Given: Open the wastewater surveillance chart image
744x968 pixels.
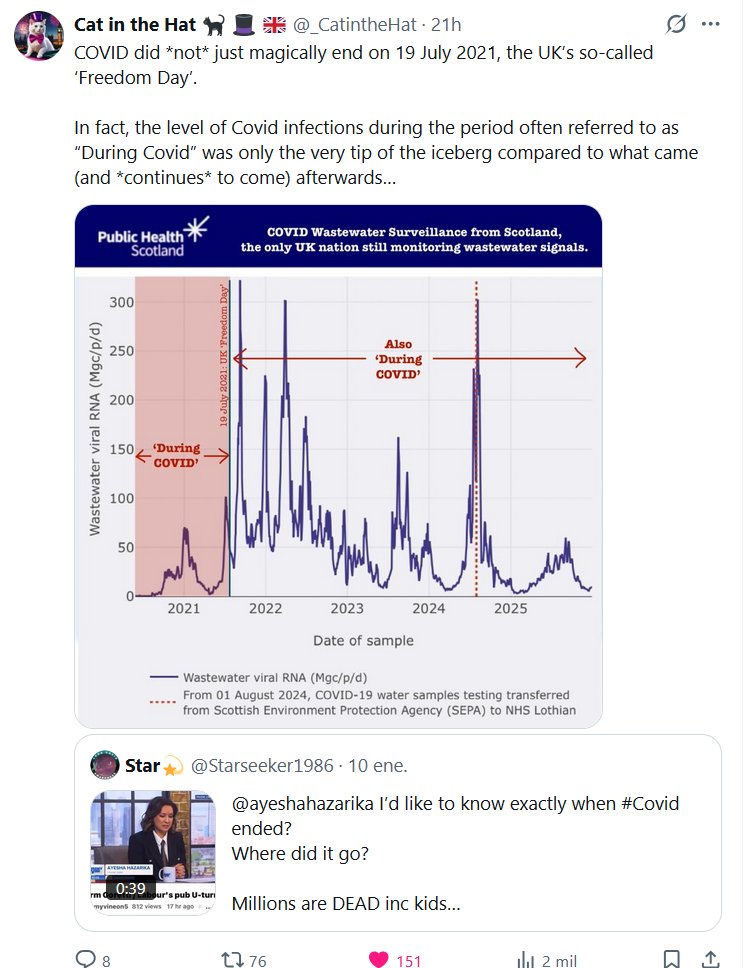Looking at the screenshot, I should 338,465.
